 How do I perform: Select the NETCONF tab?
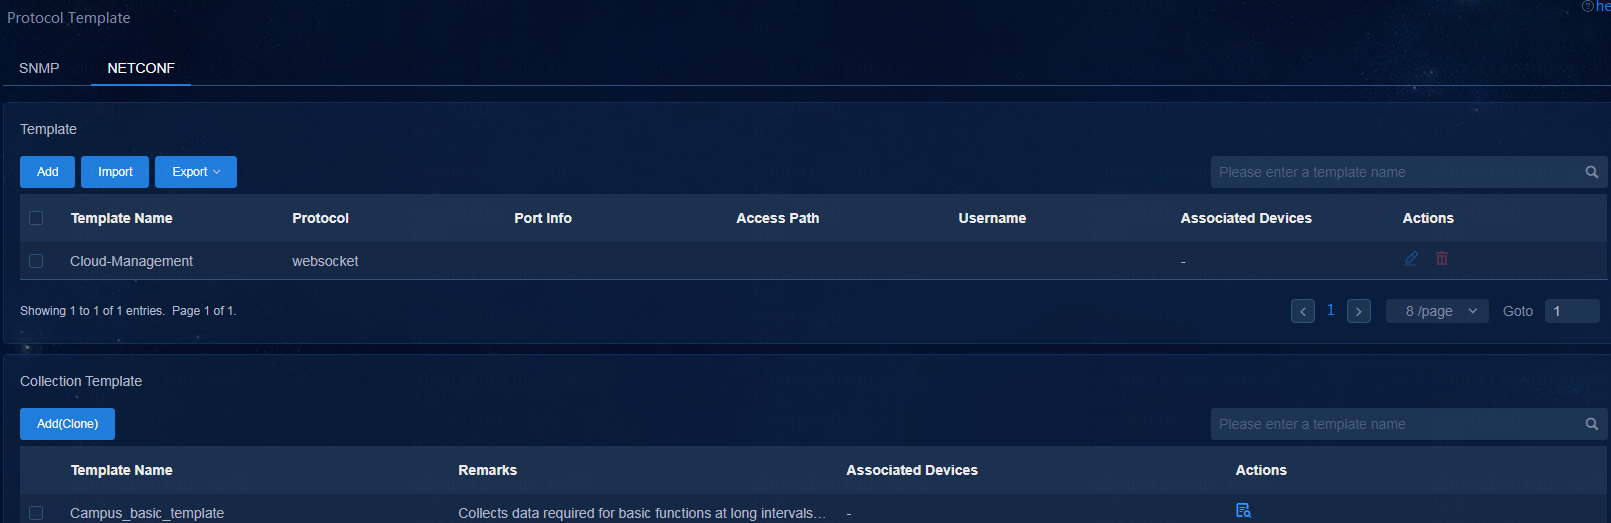click(141, 68)
